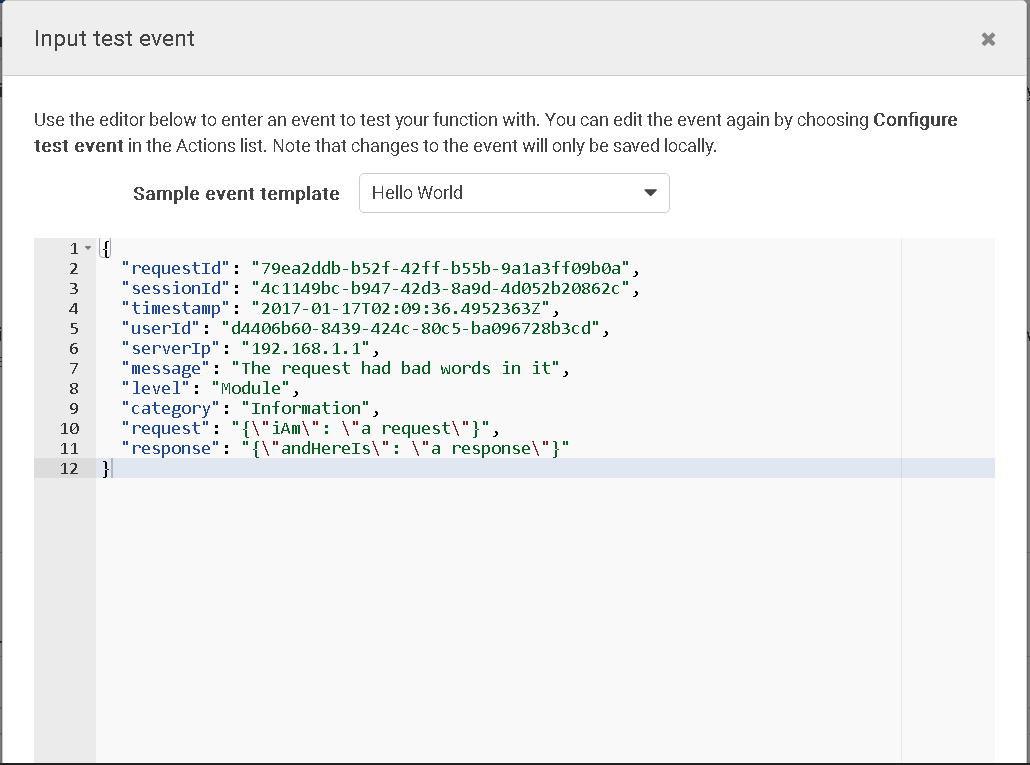Click line number 10 in the gutter
Screen dimensions: 1030x765
[69, 429]
